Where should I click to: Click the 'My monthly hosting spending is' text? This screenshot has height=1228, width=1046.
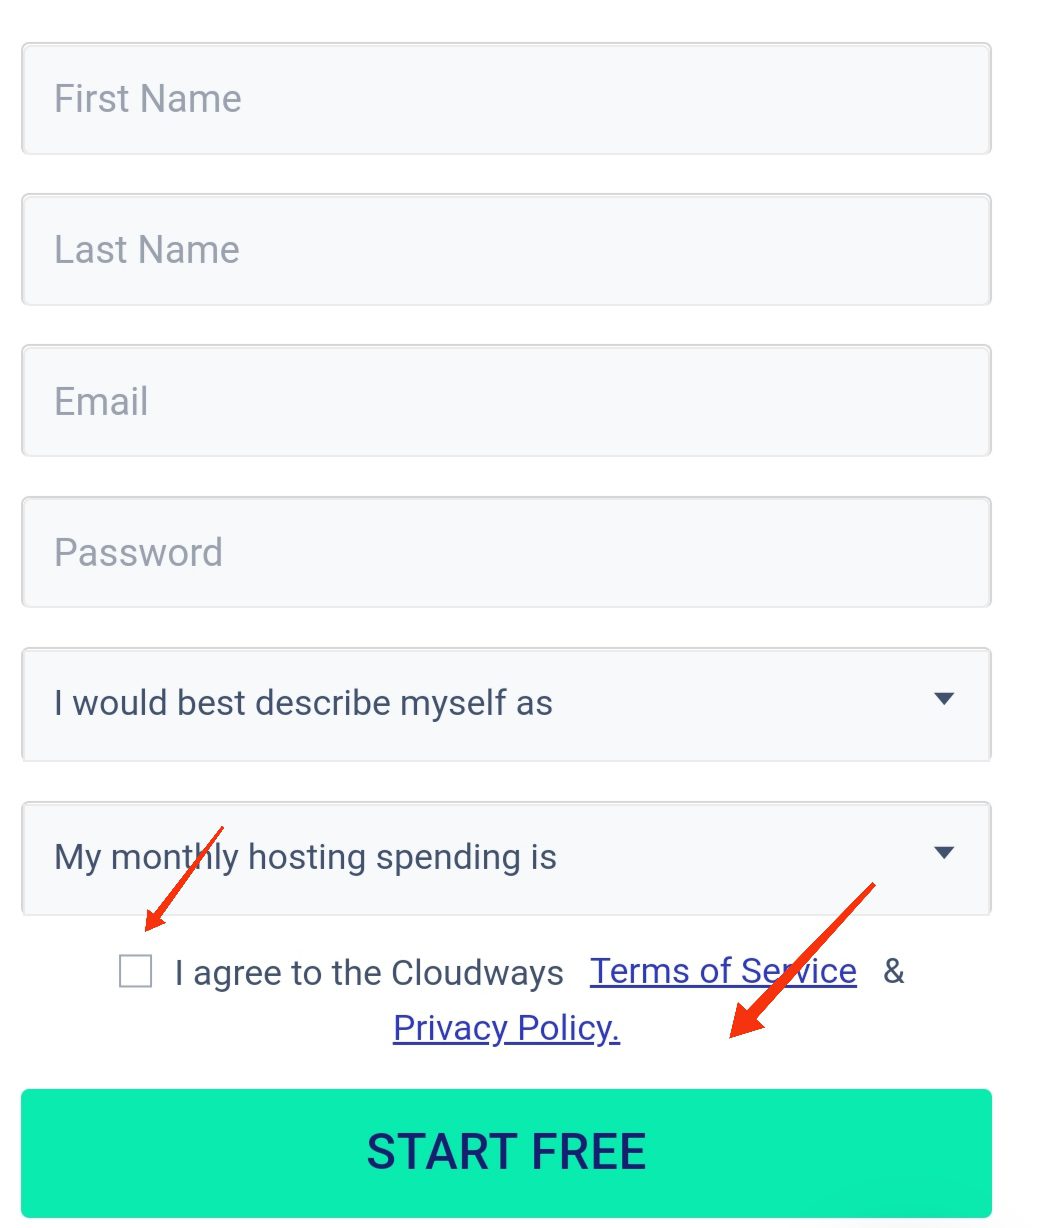(x=305, y=857)
